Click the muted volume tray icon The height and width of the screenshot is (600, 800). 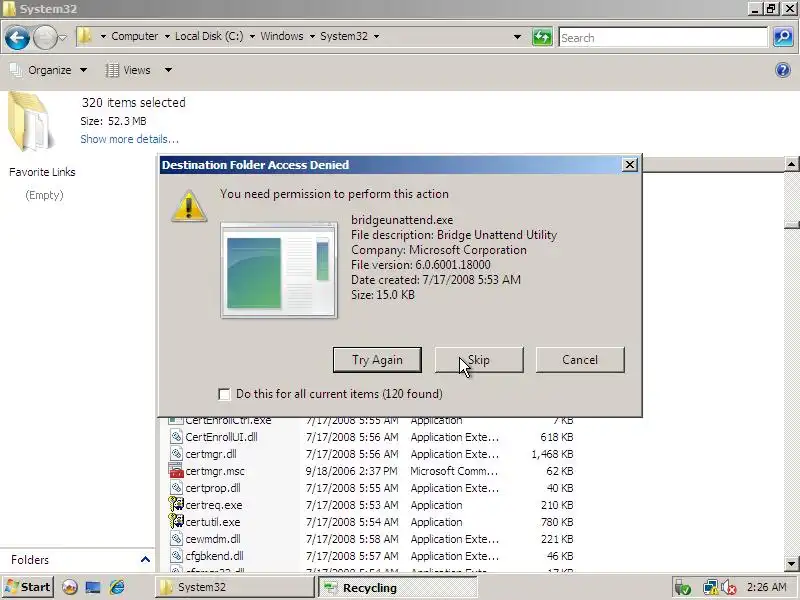pos(728,588)
